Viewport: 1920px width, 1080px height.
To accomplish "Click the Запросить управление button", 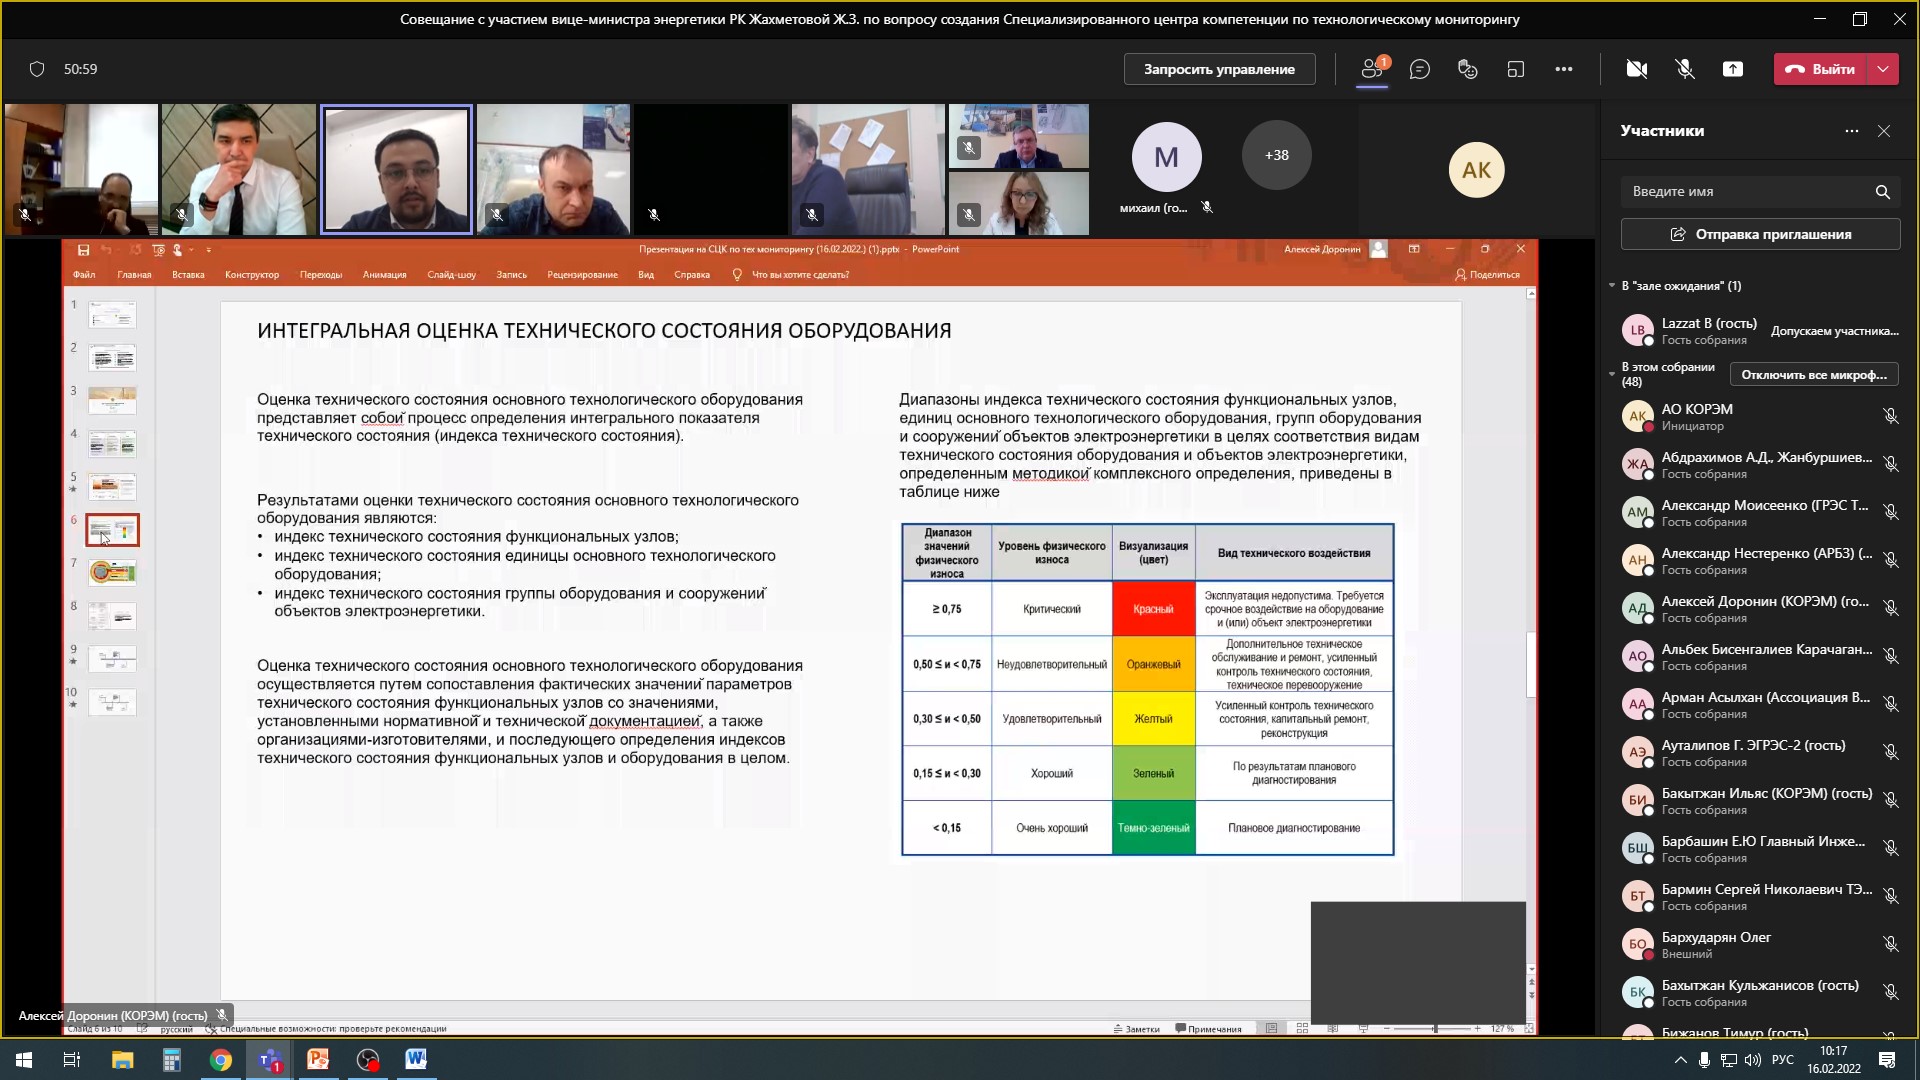I will (1219, 69).
